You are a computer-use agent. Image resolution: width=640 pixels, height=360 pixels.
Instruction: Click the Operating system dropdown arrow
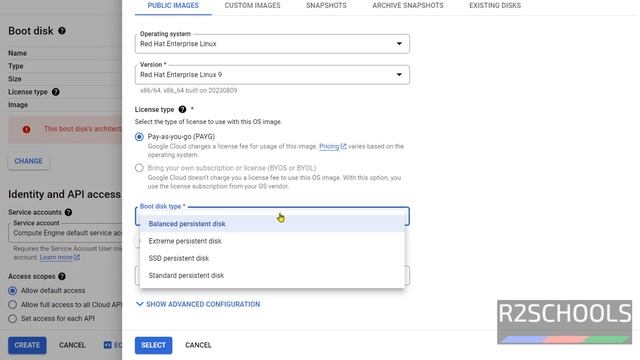(x=399, y=44)
